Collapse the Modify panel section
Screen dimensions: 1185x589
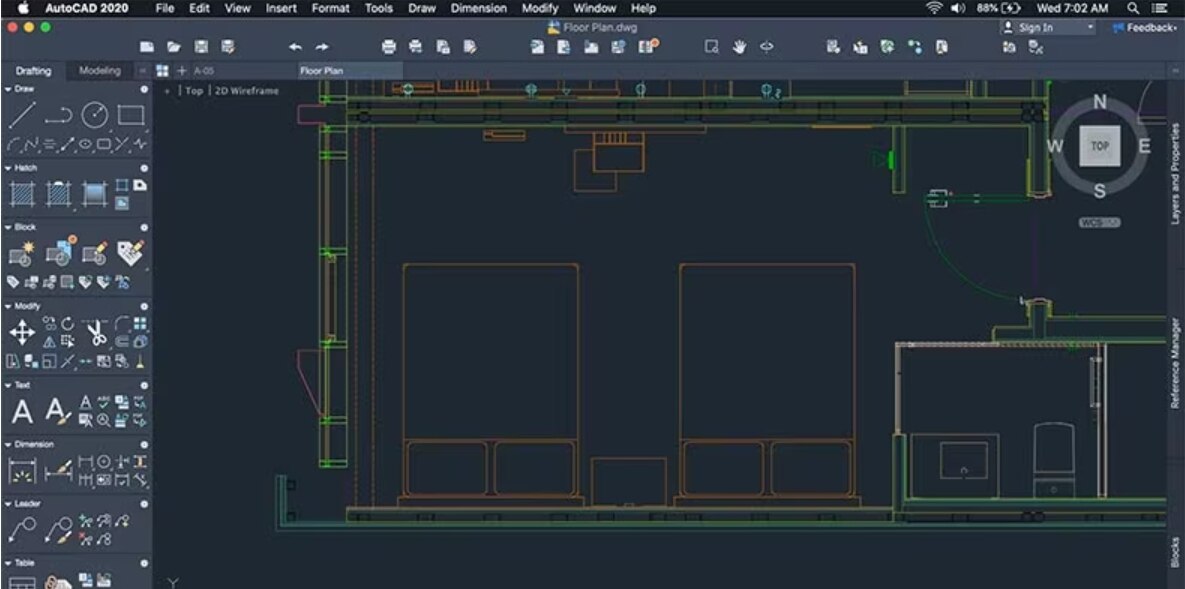[x=7, y=305]
